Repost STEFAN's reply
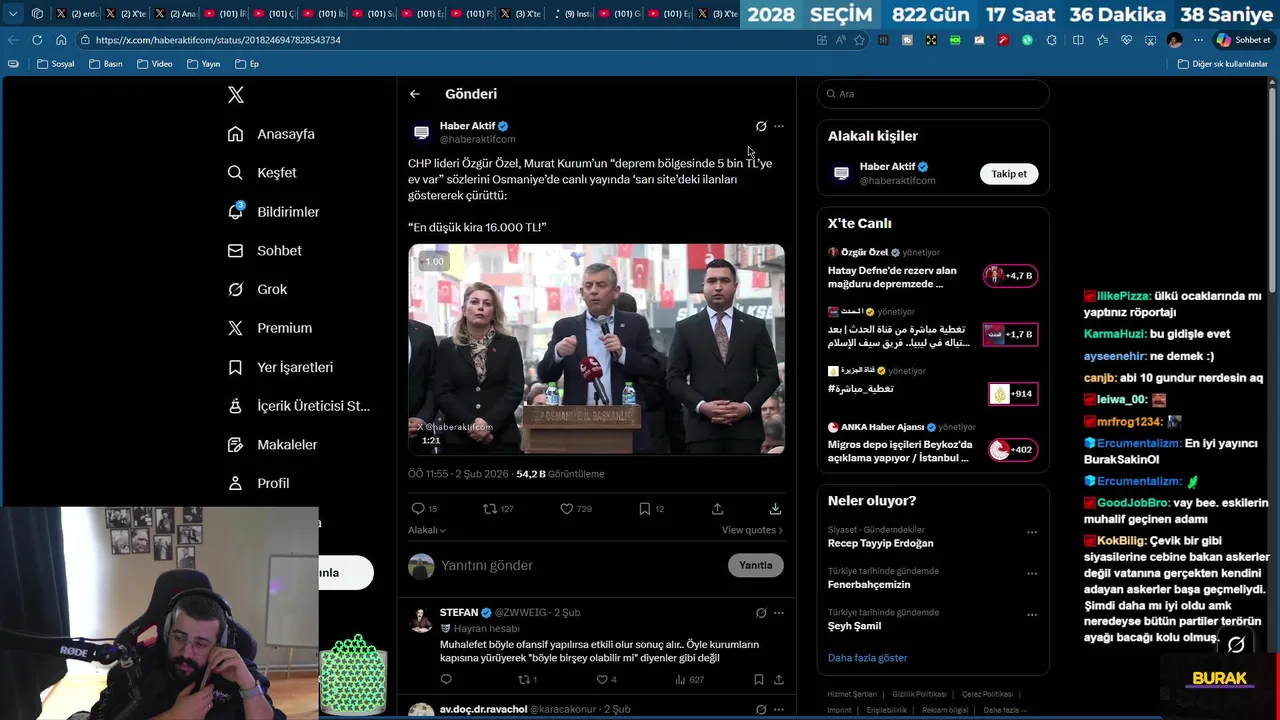This screenshot has width=1280, height=720. point(522,680)
